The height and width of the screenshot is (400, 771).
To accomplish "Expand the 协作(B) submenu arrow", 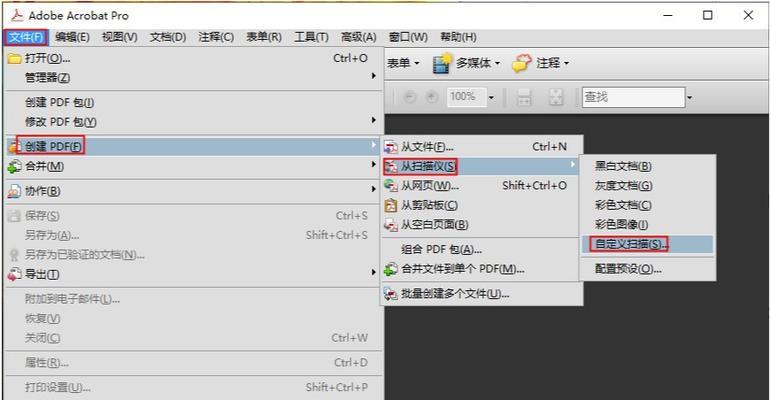I will pyautogui.click(x=373, y=189).
